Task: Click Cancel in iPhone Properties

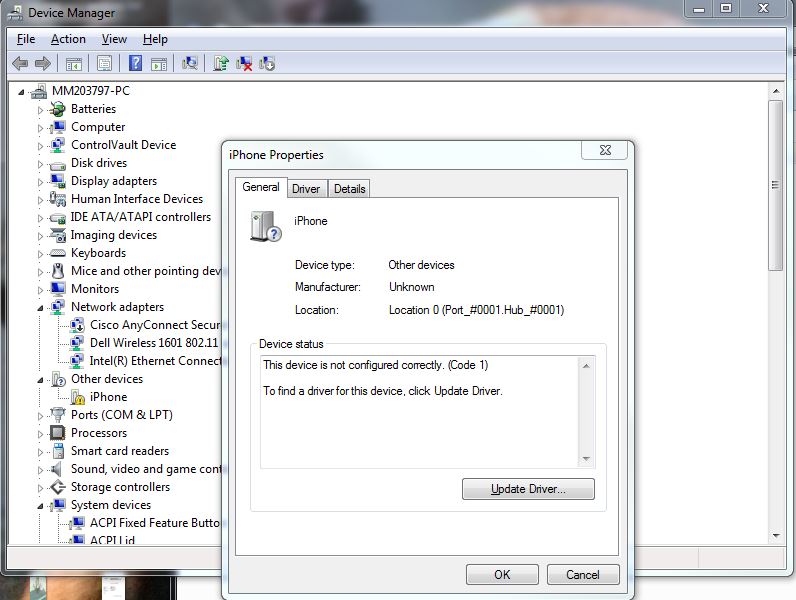Action: click(x=583, y=575)
